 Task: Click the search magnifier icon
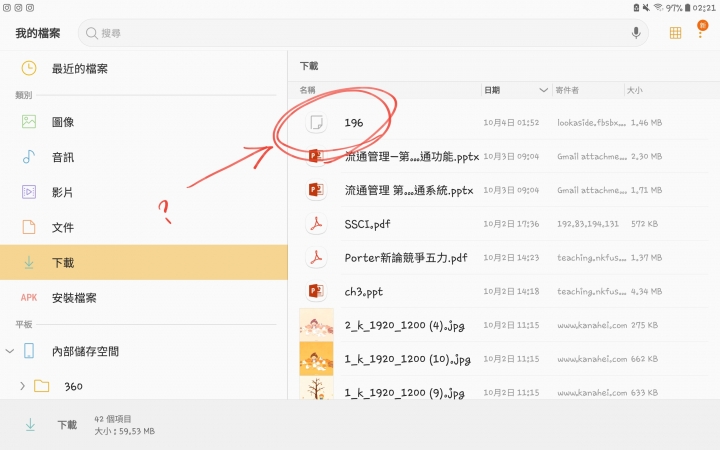(92, 33)
